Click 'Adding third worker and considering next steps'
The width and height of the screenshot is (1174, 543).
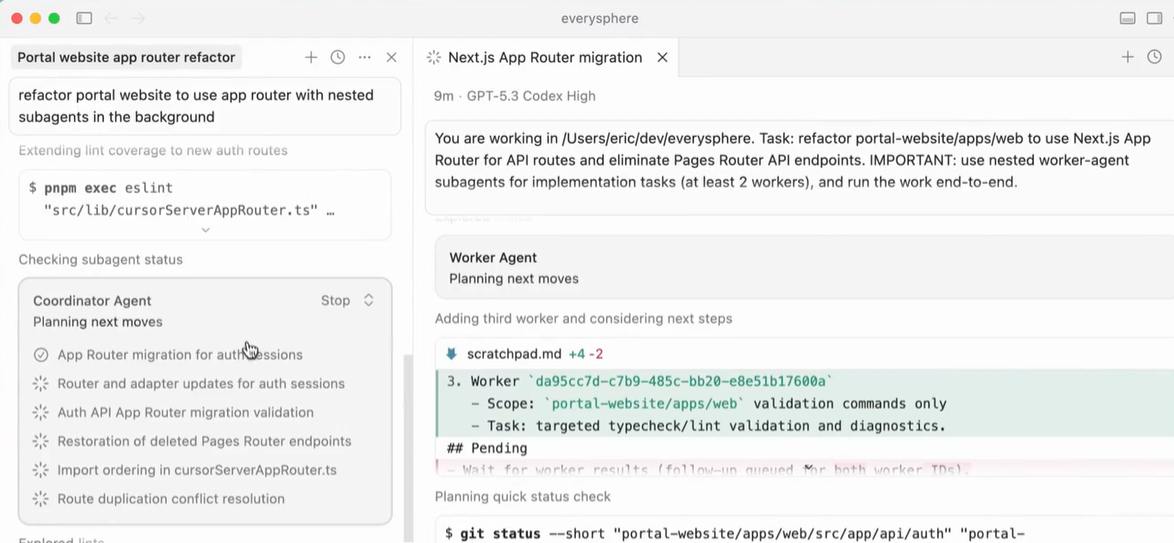[583, 318]
